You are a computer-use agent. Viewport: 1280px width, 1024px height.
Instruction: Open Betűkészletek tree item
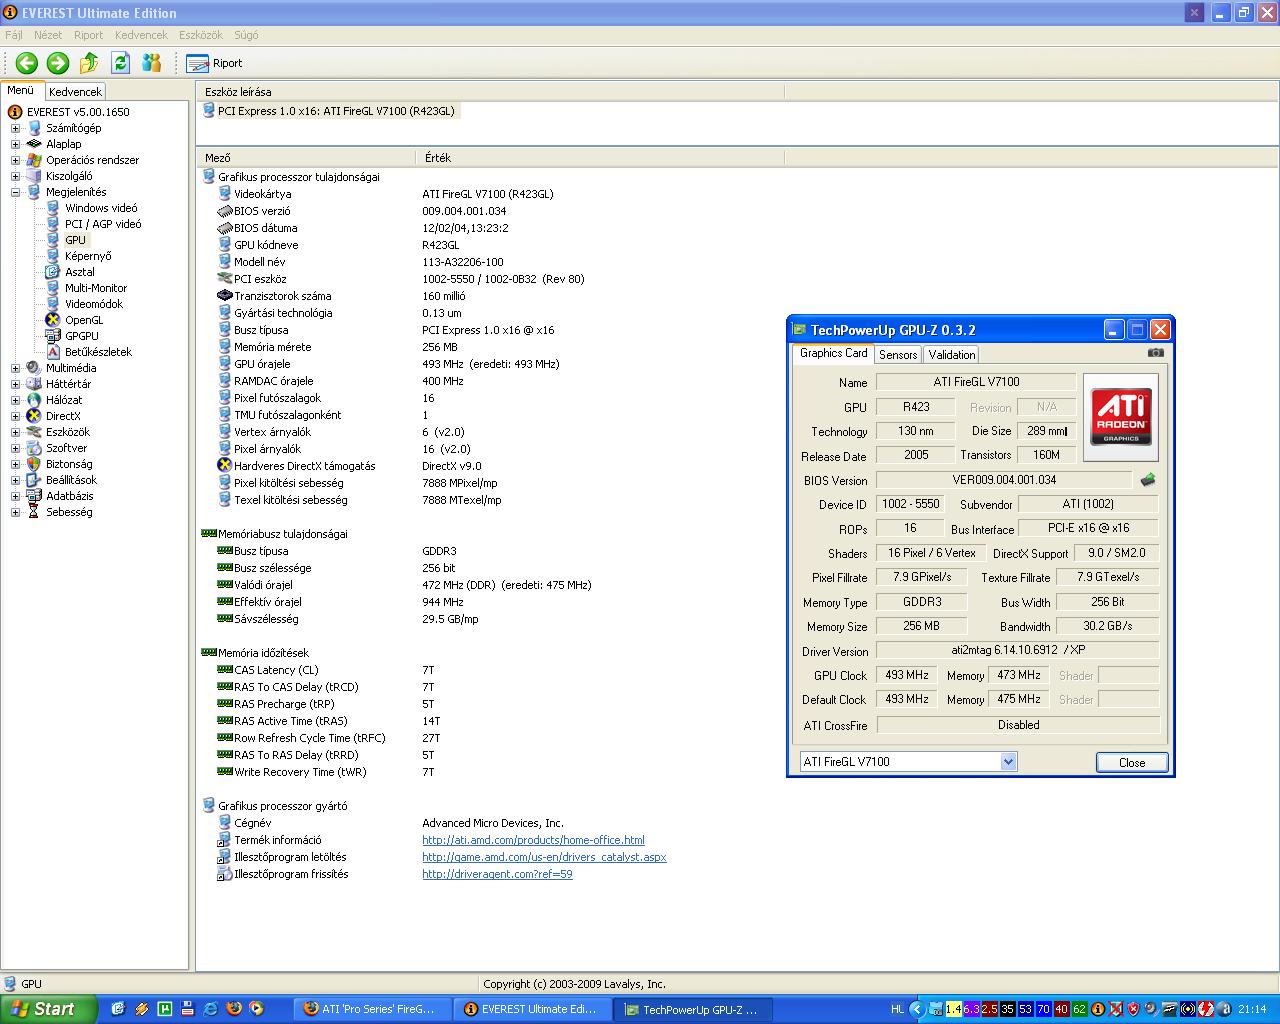pos(98,352)
